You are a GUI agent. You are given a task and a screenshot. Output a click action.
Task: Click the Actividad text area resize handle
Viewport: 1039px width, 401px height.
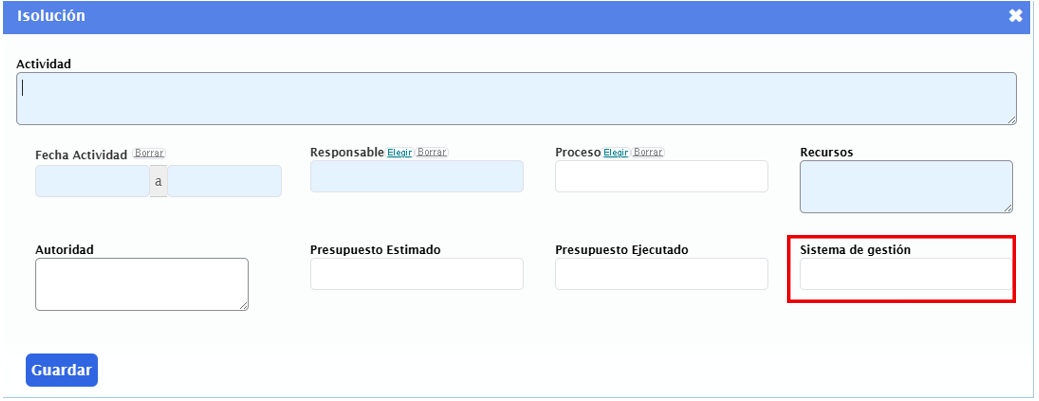(1012, 120)
